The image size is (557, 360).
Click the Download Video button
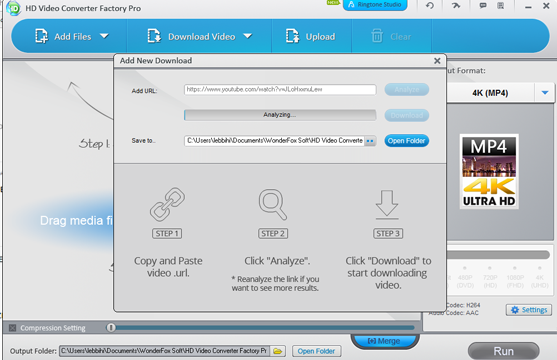191,37
